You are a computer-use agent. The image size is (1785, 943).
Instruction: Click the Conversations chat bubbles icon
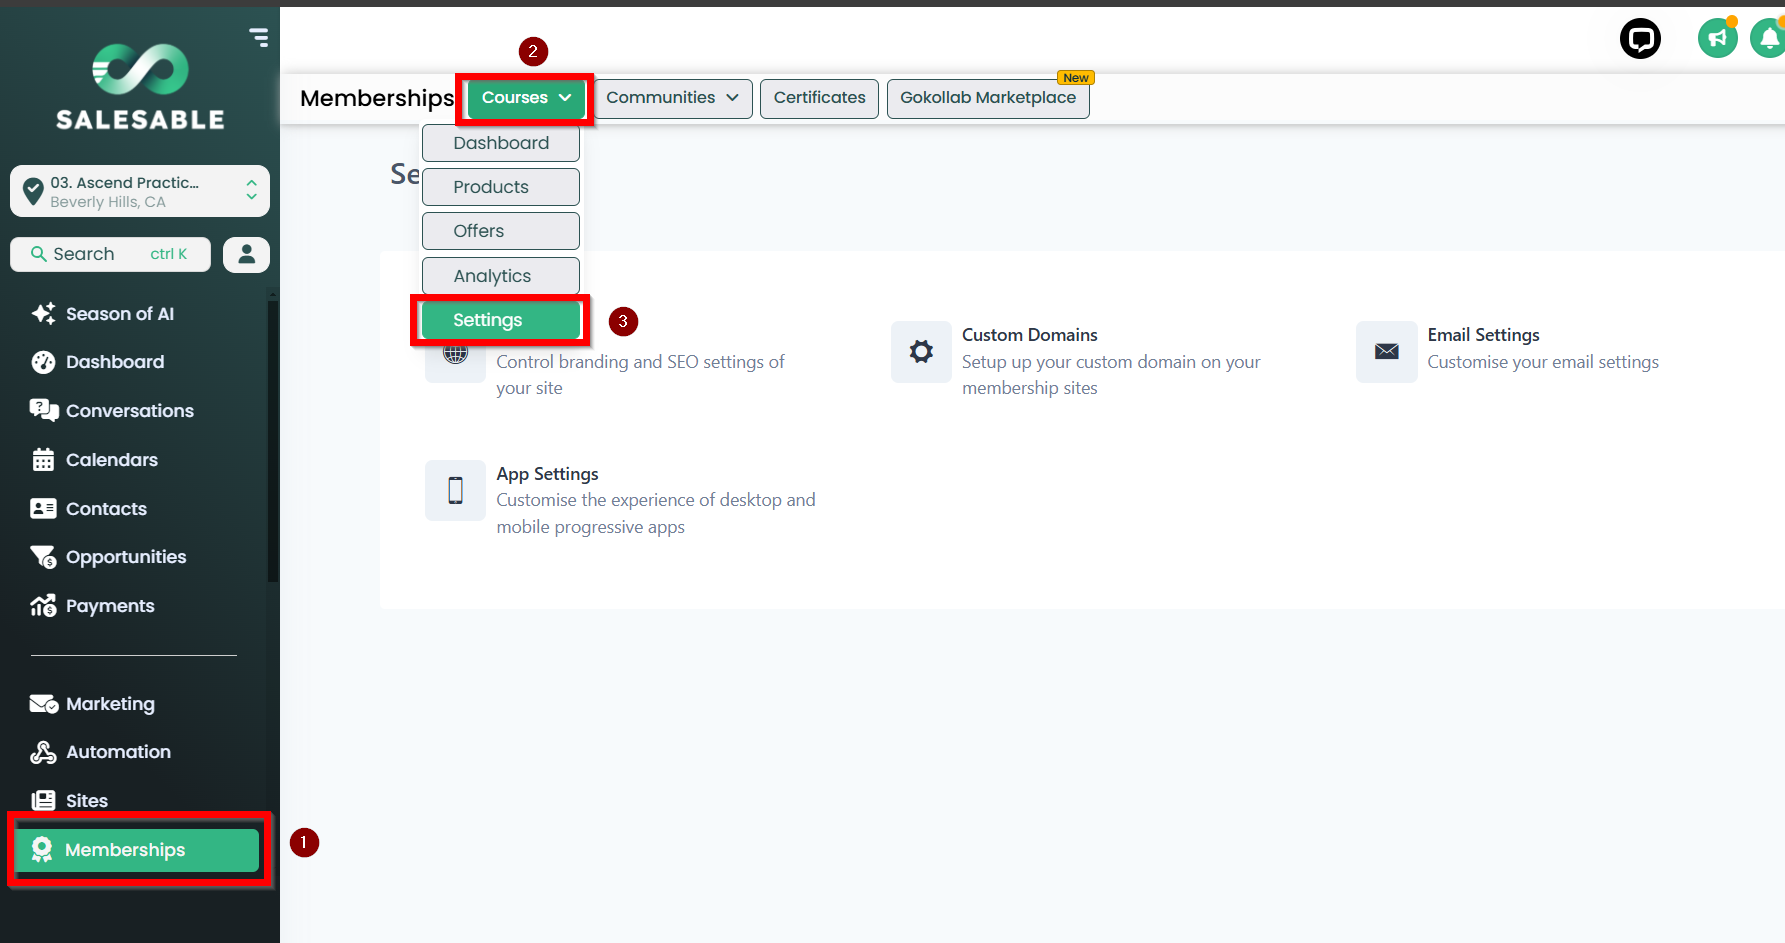44,410
